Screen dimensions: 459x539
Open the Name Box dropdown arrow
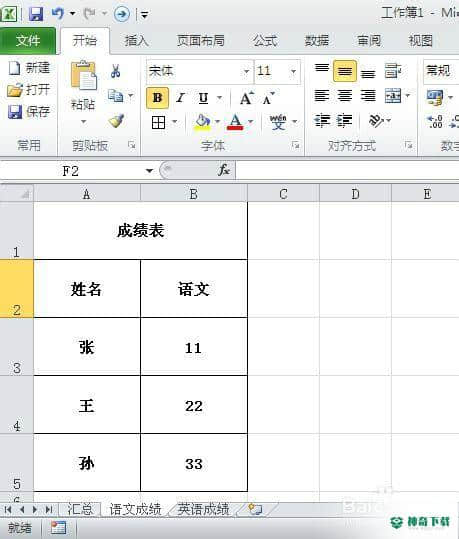(x=149, y=170)
